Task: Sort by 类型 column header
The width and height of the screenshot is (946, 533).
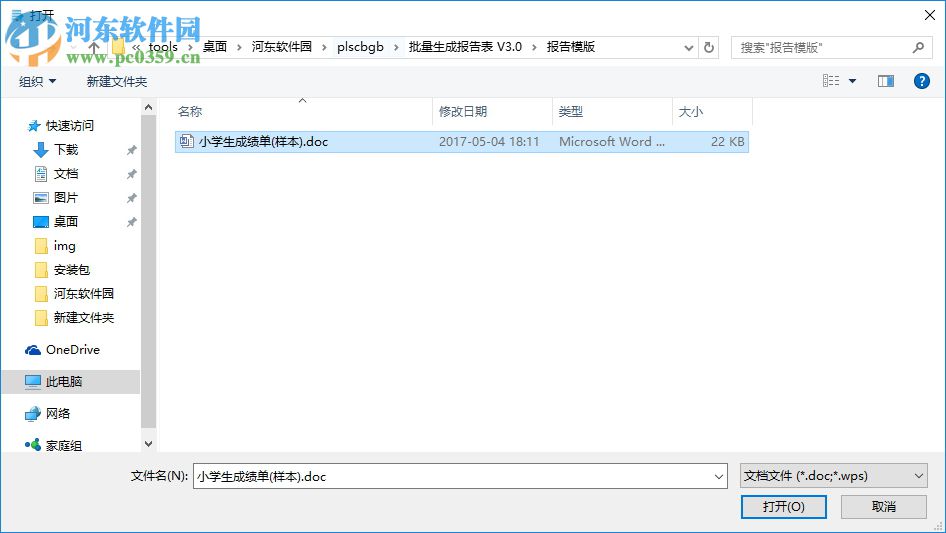Action: [x=570, y=112]
